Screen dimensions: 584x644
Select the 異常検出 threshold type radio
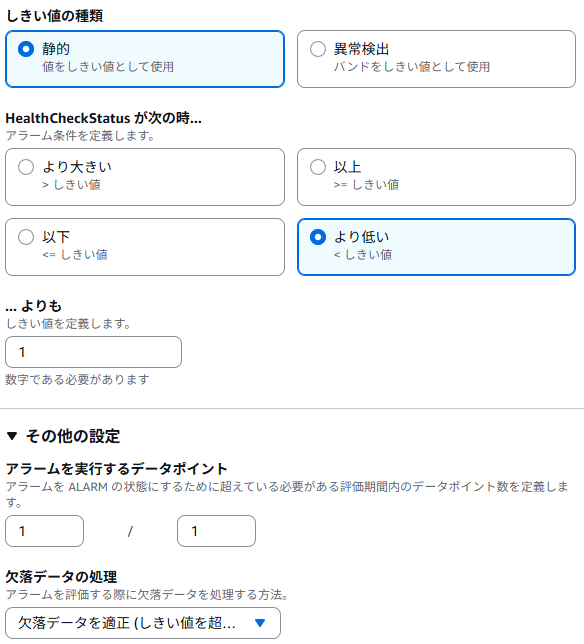318,49
